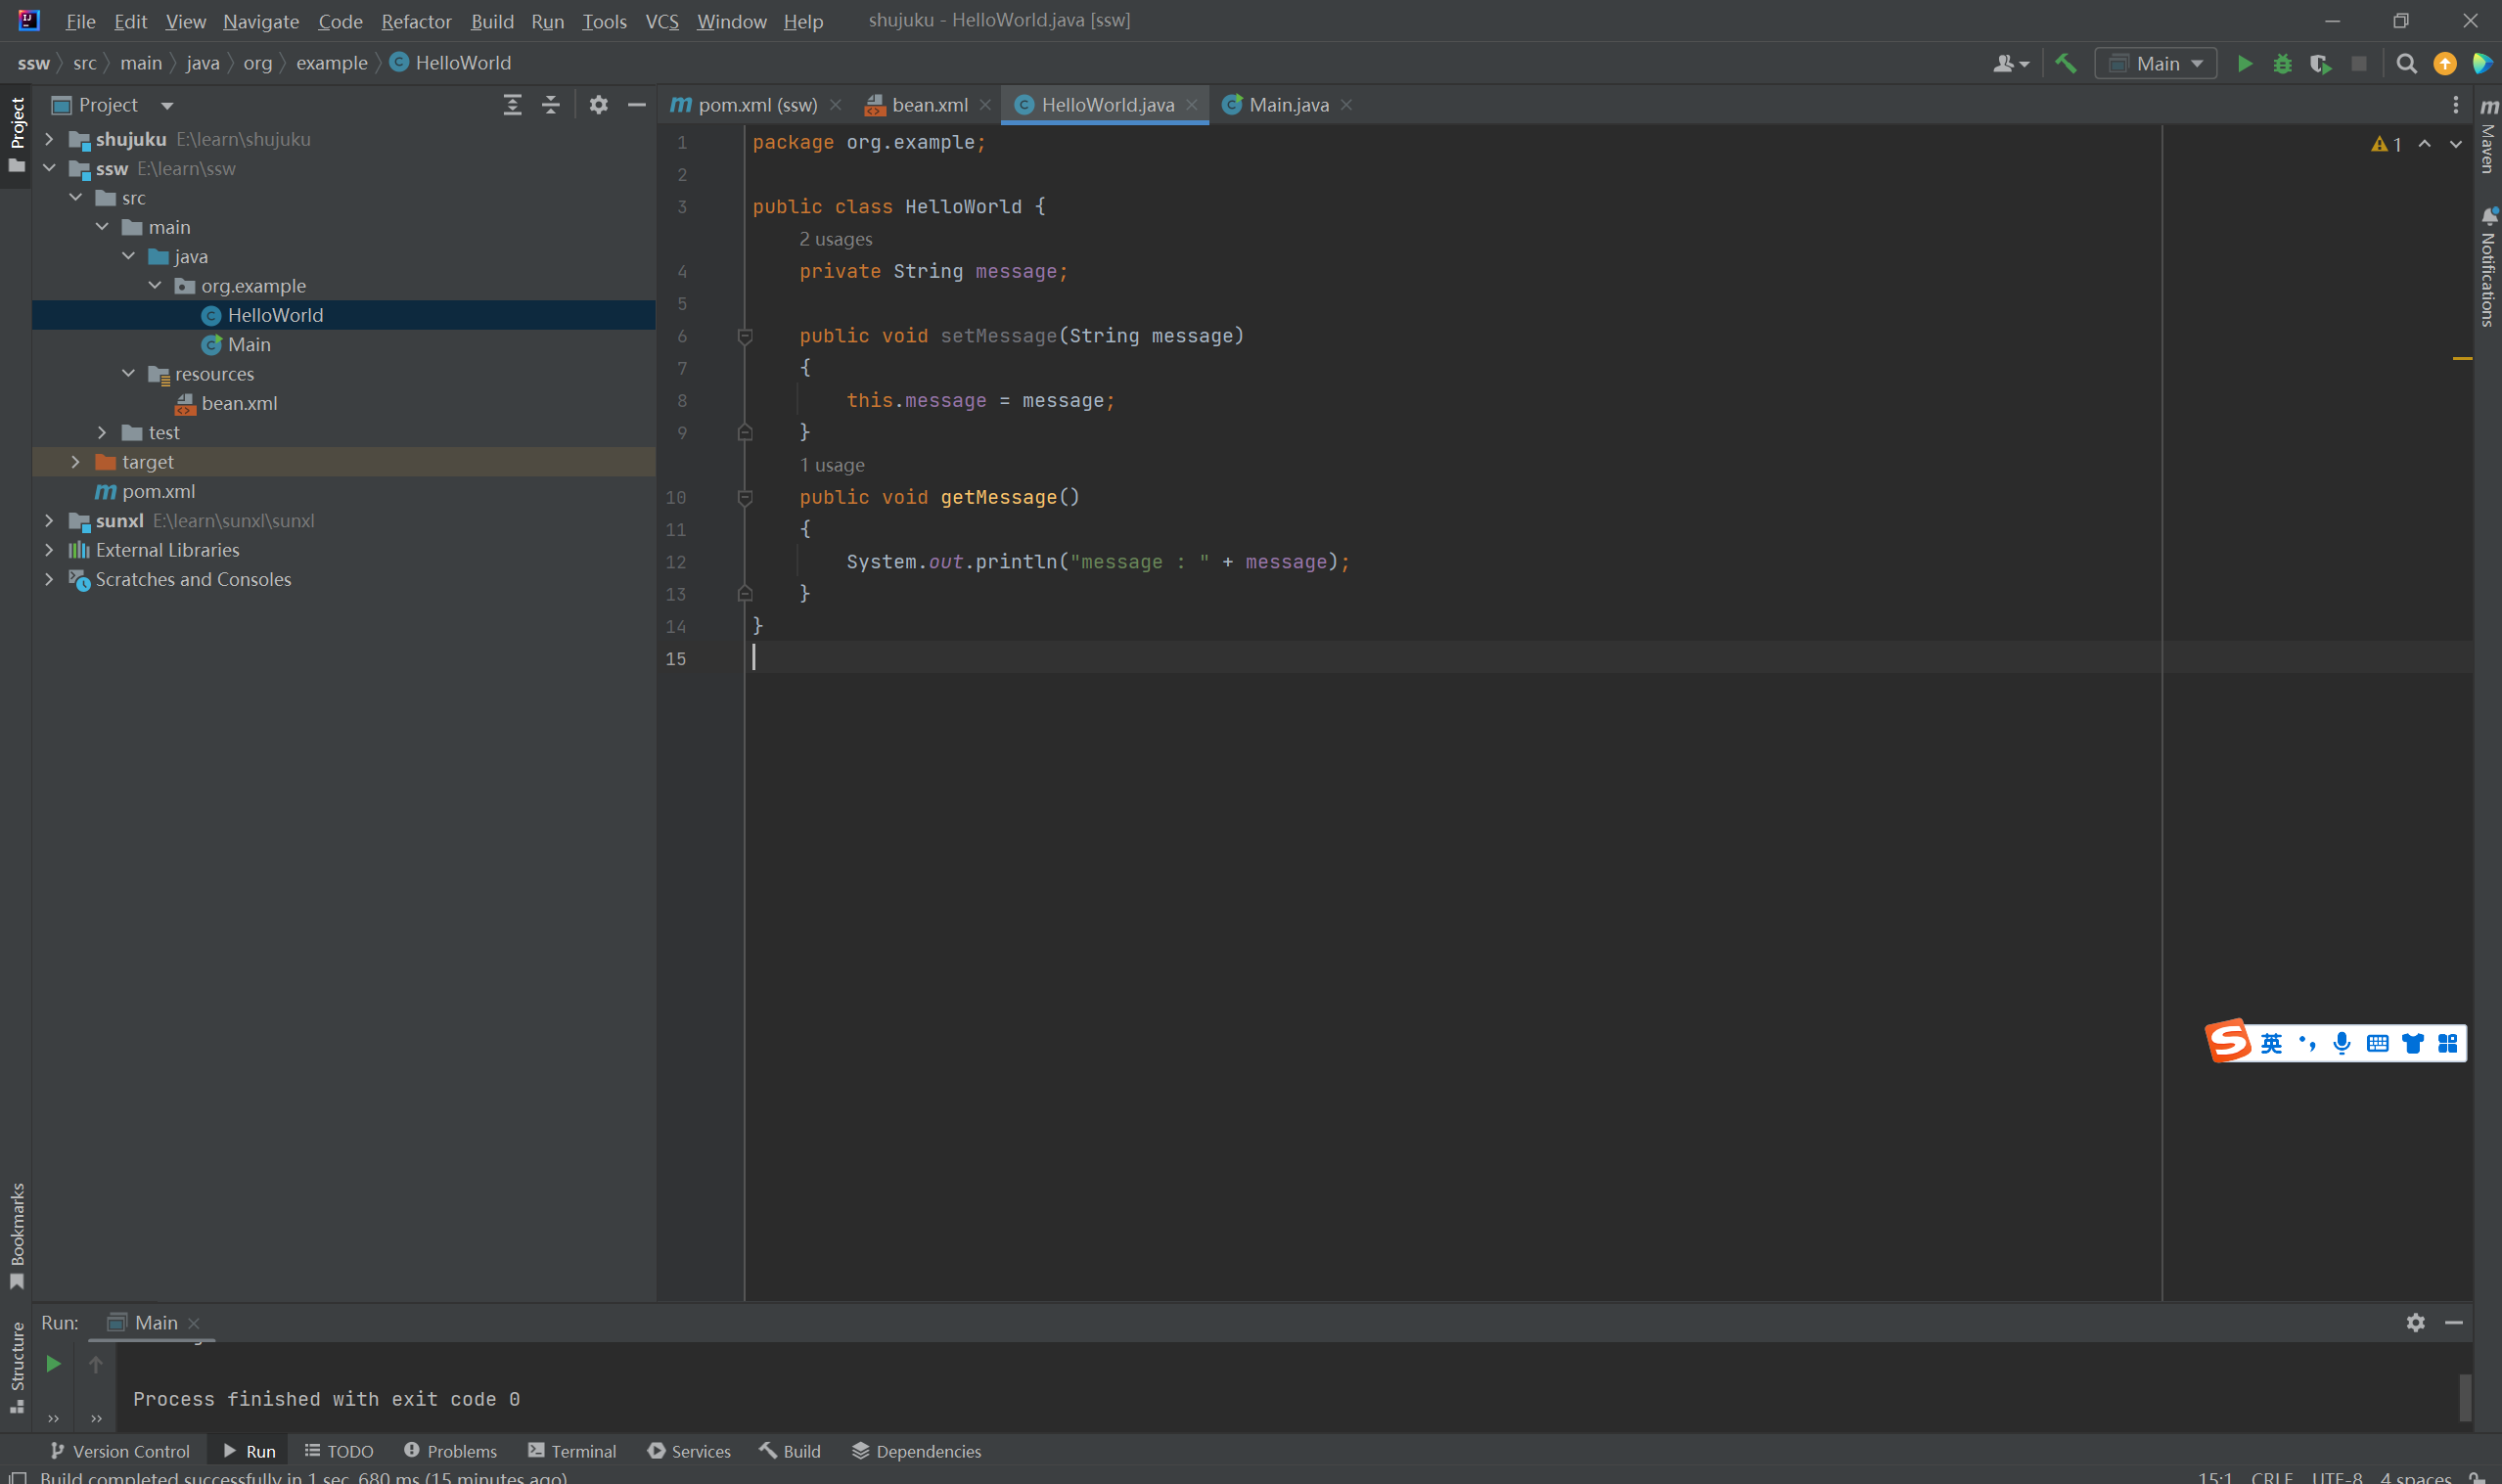Open Search Everywhere magnifier icon
The height and width of the screenshot is (1484, 2502).
[2407, 64]
